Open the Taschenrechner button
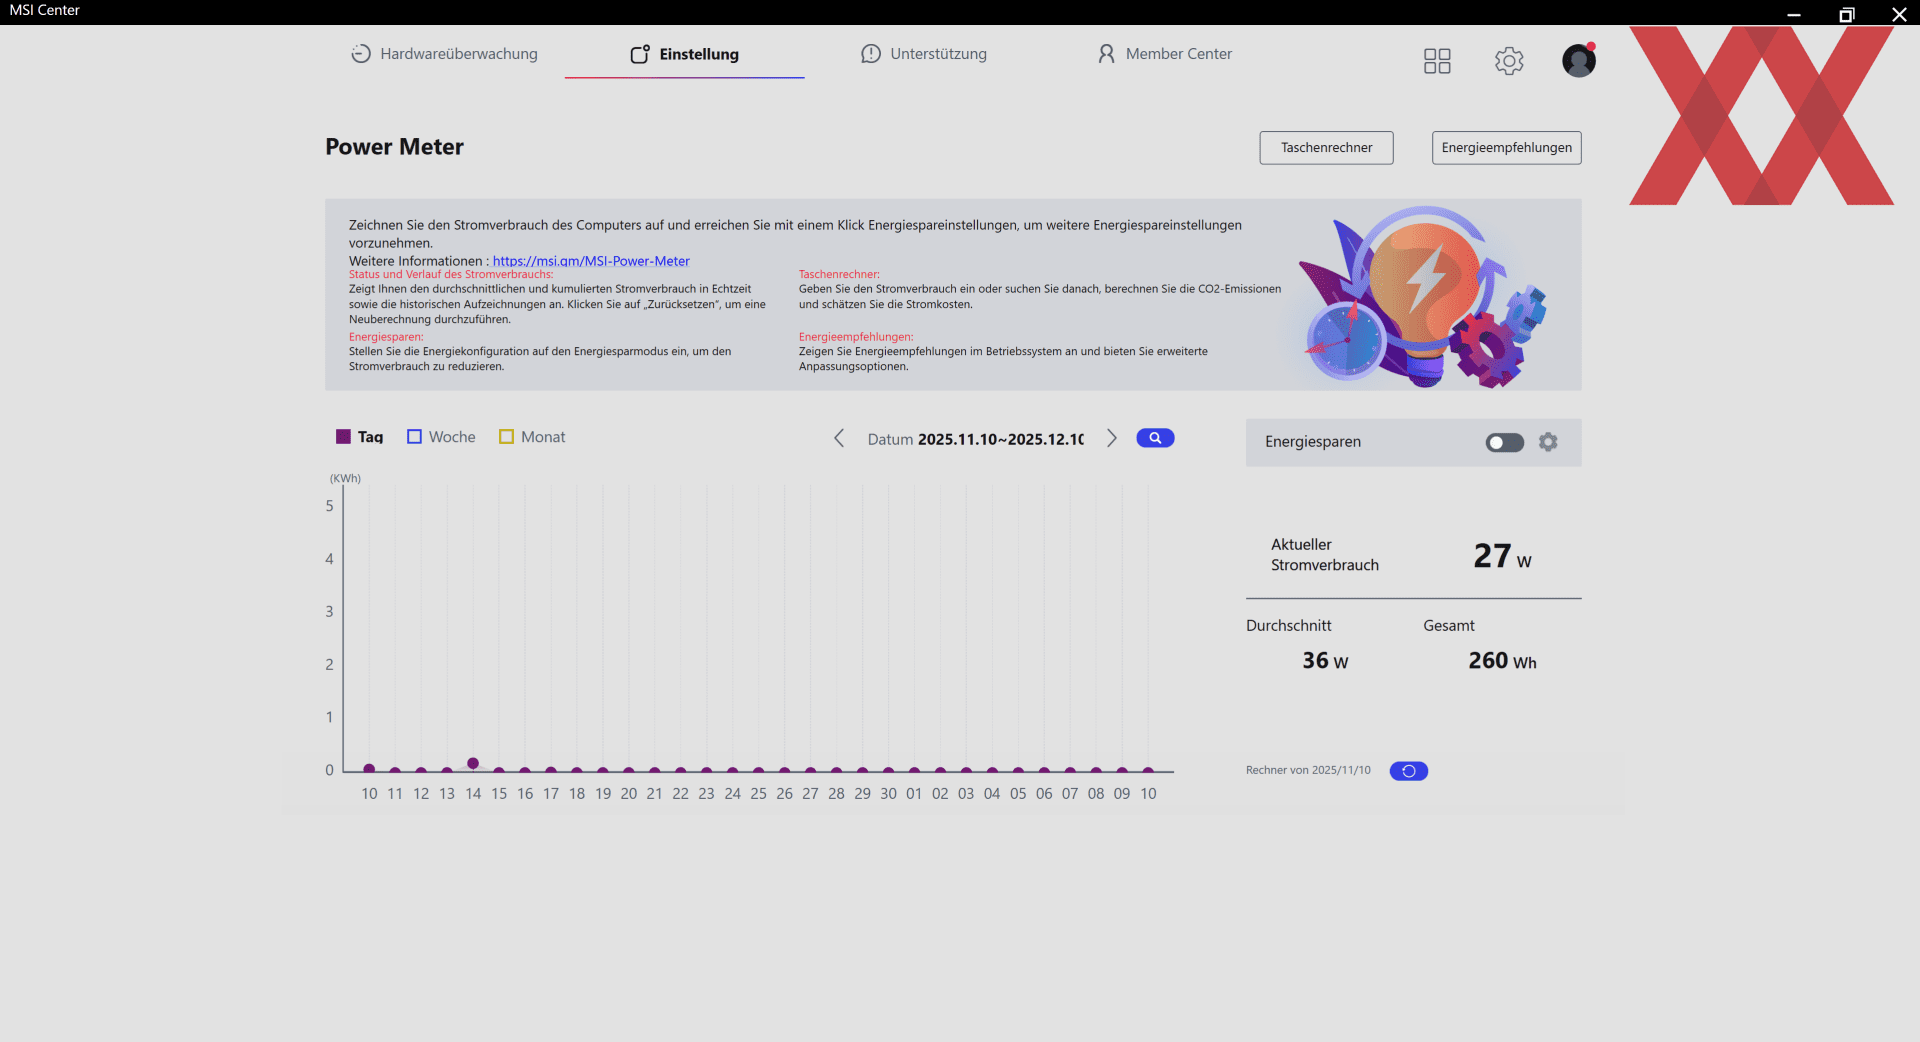Screen dimensions: 1920x1042 (1326, 148)
